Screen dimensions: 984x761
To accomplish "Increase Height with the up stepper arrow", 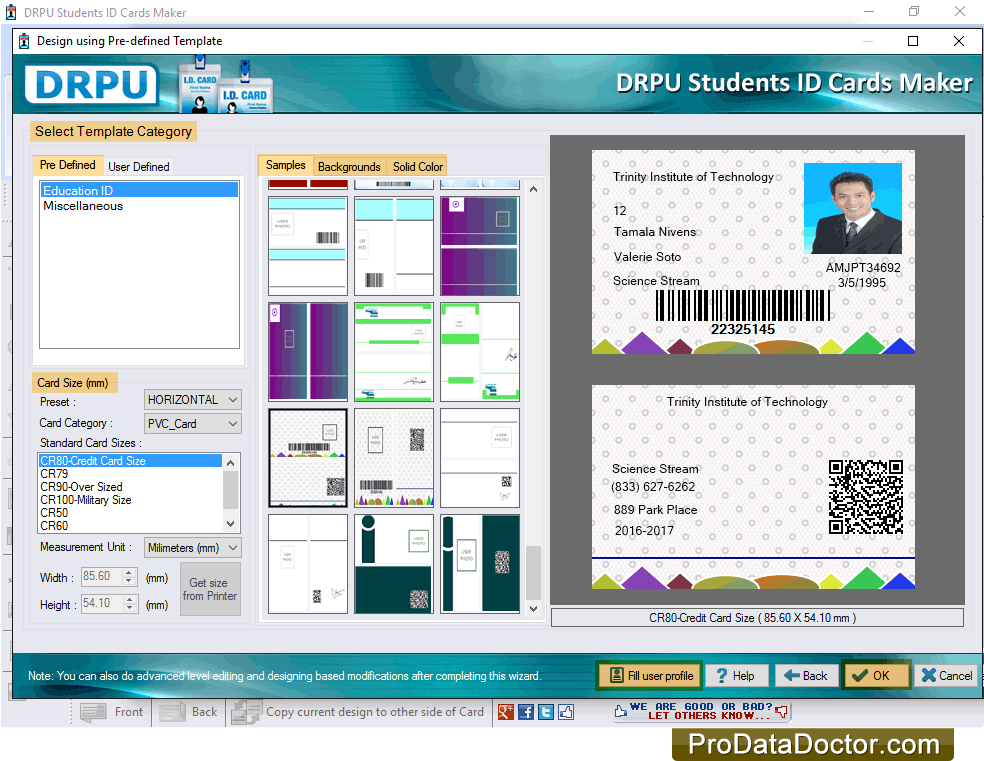I will tap(129, 599).
